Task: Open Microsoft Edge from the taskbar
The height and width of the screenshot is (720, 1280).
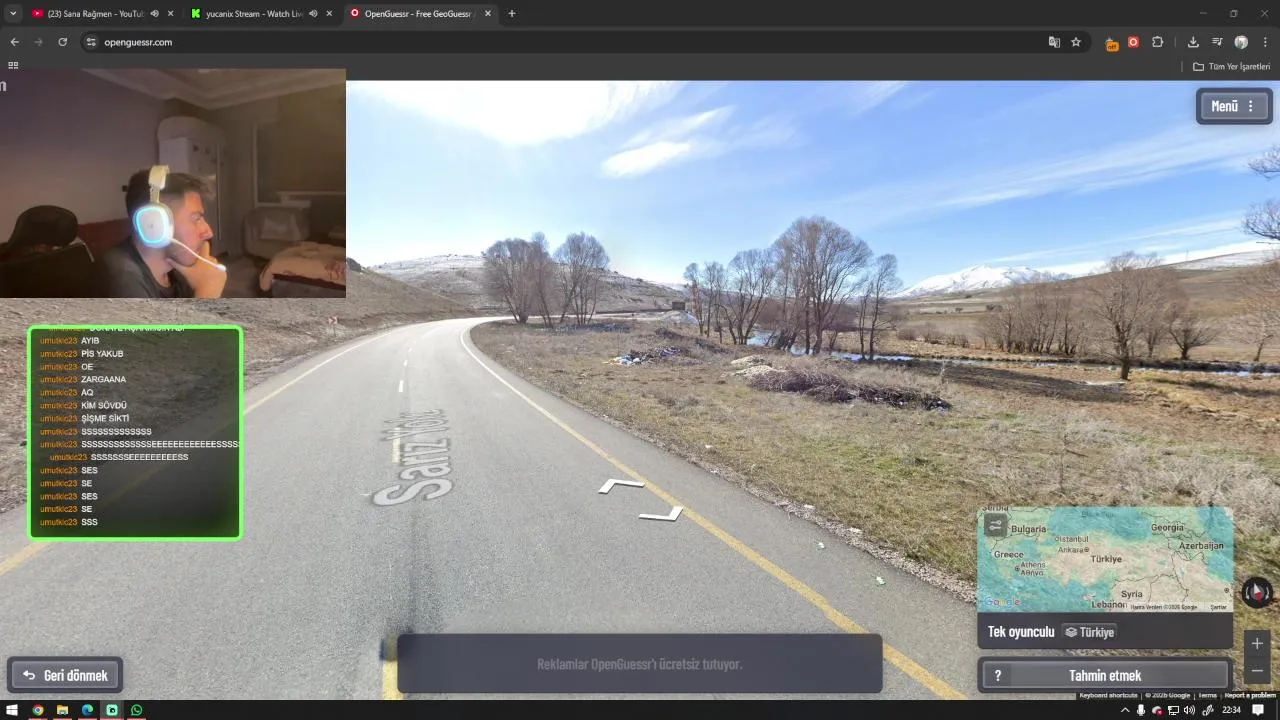Action: click(87, 710)
